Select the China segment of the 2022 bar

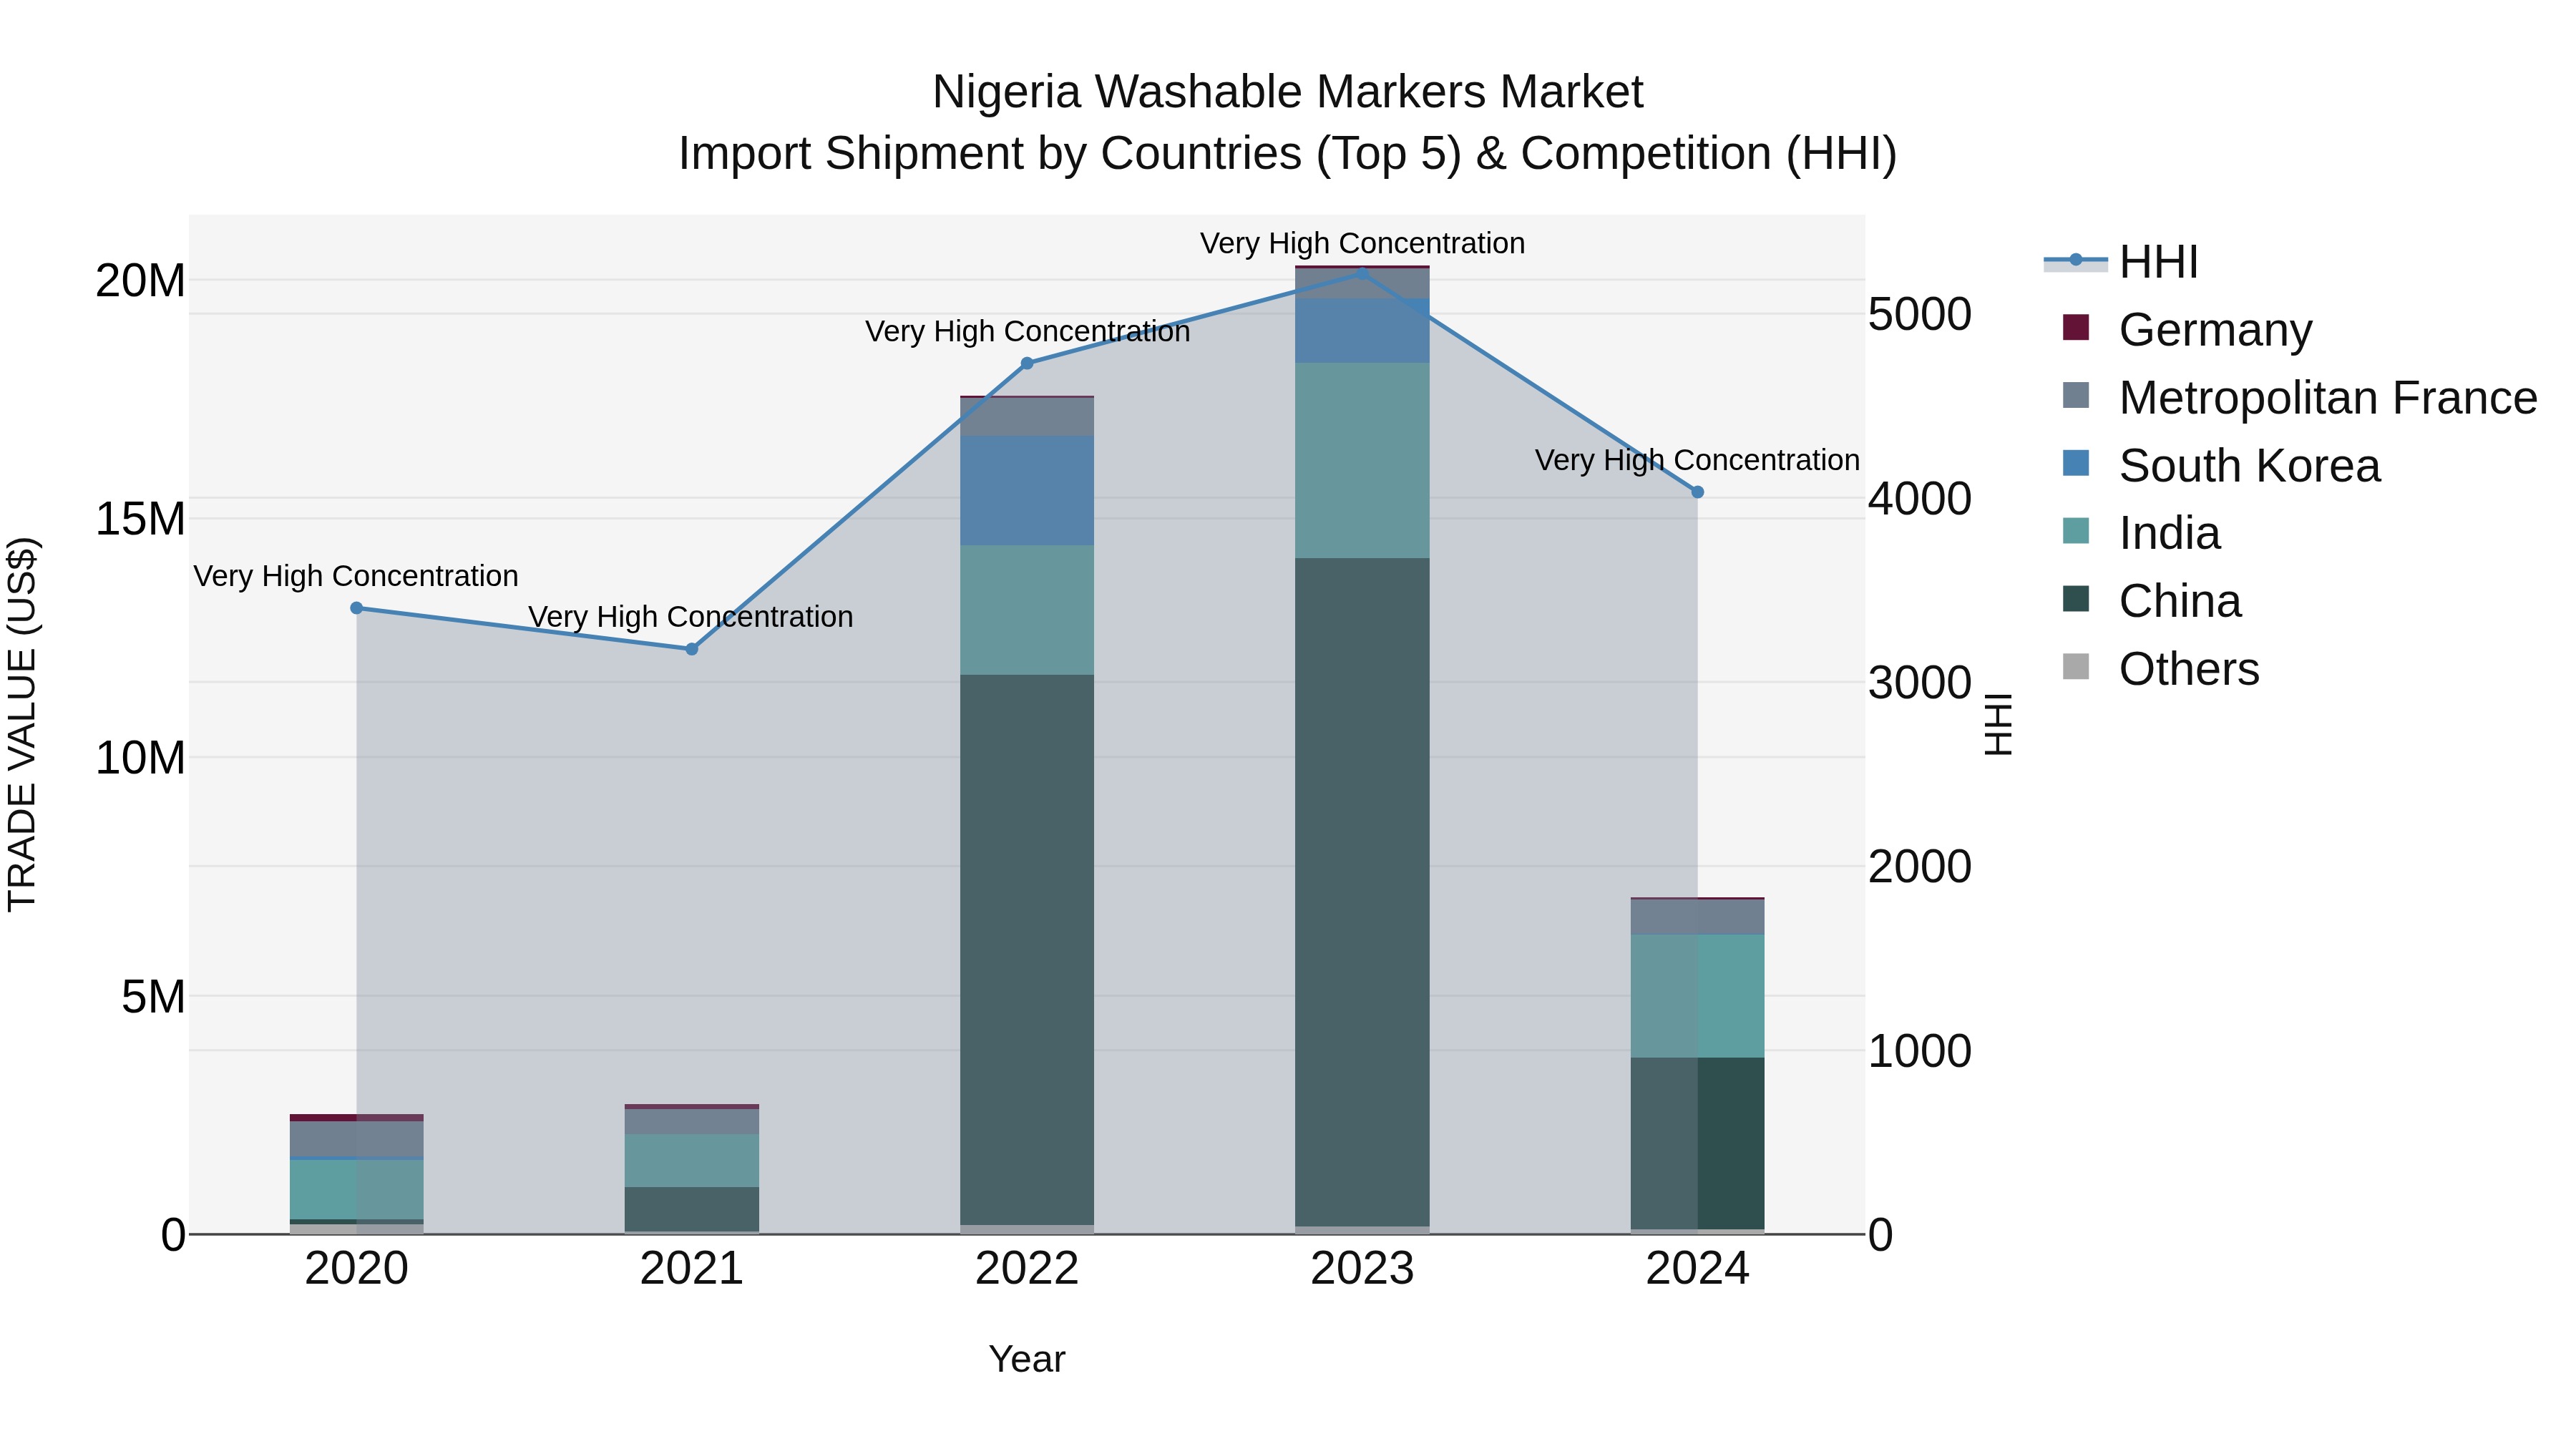[x=1027, y=950]
